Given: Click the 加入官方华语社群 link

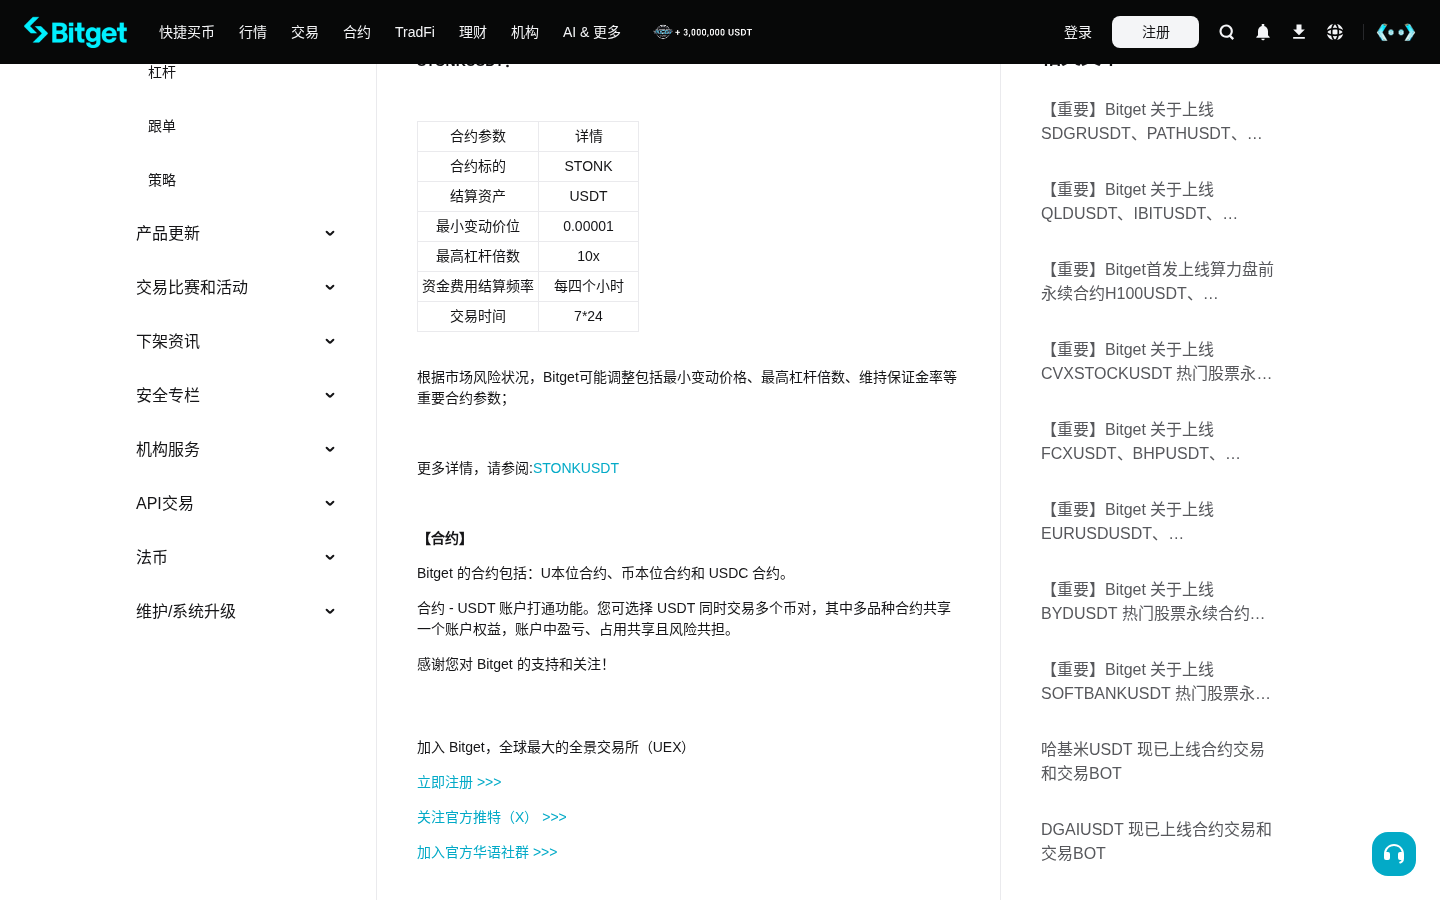Looking at the screenshot, I should pos(487,852).
